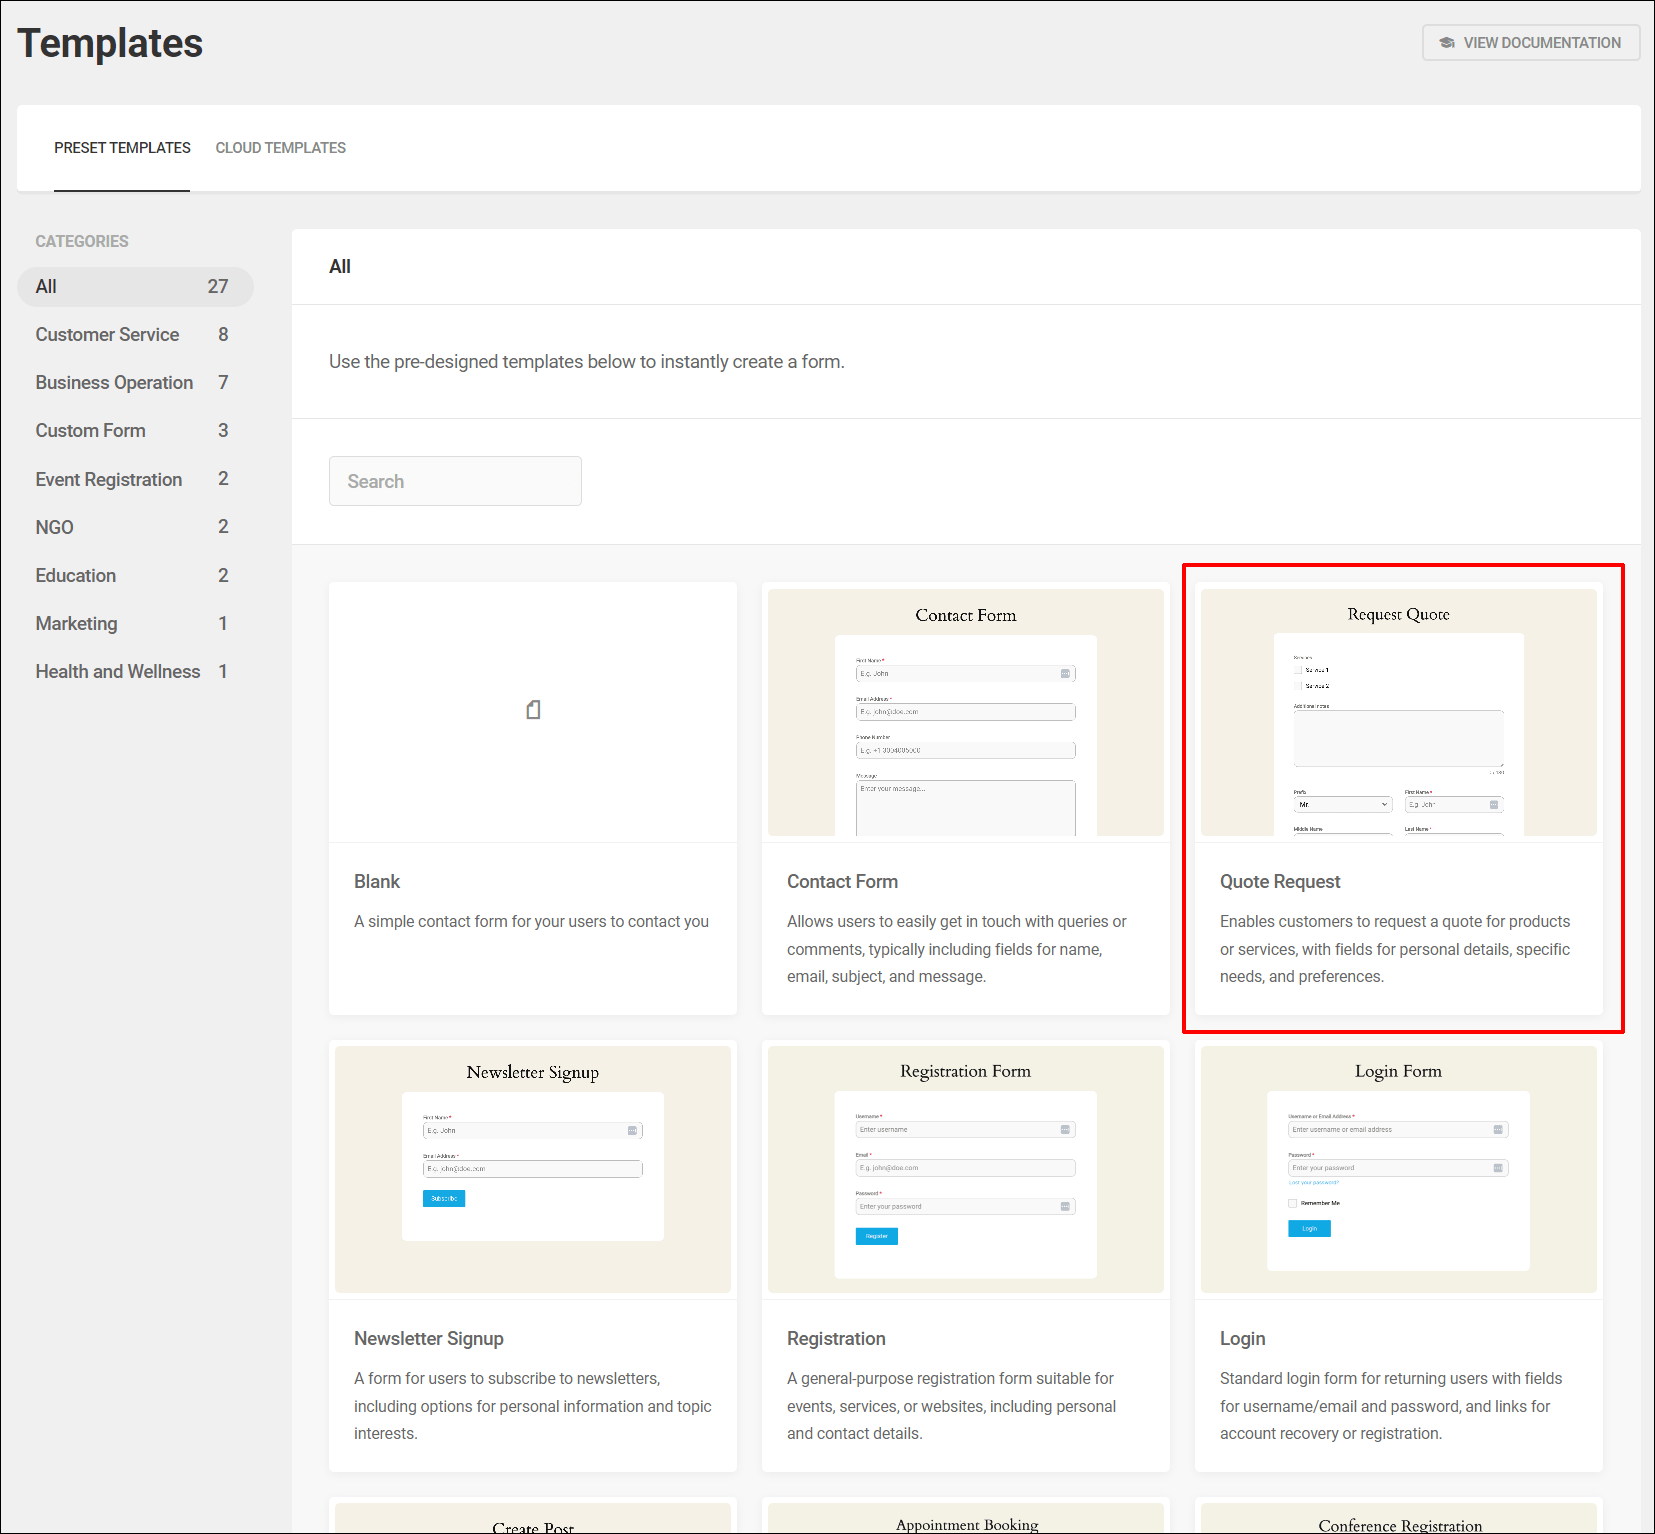Screen dimensions: 1655x1534
Task: Filter by Business Operation category
Action: [x=114, y=383]
